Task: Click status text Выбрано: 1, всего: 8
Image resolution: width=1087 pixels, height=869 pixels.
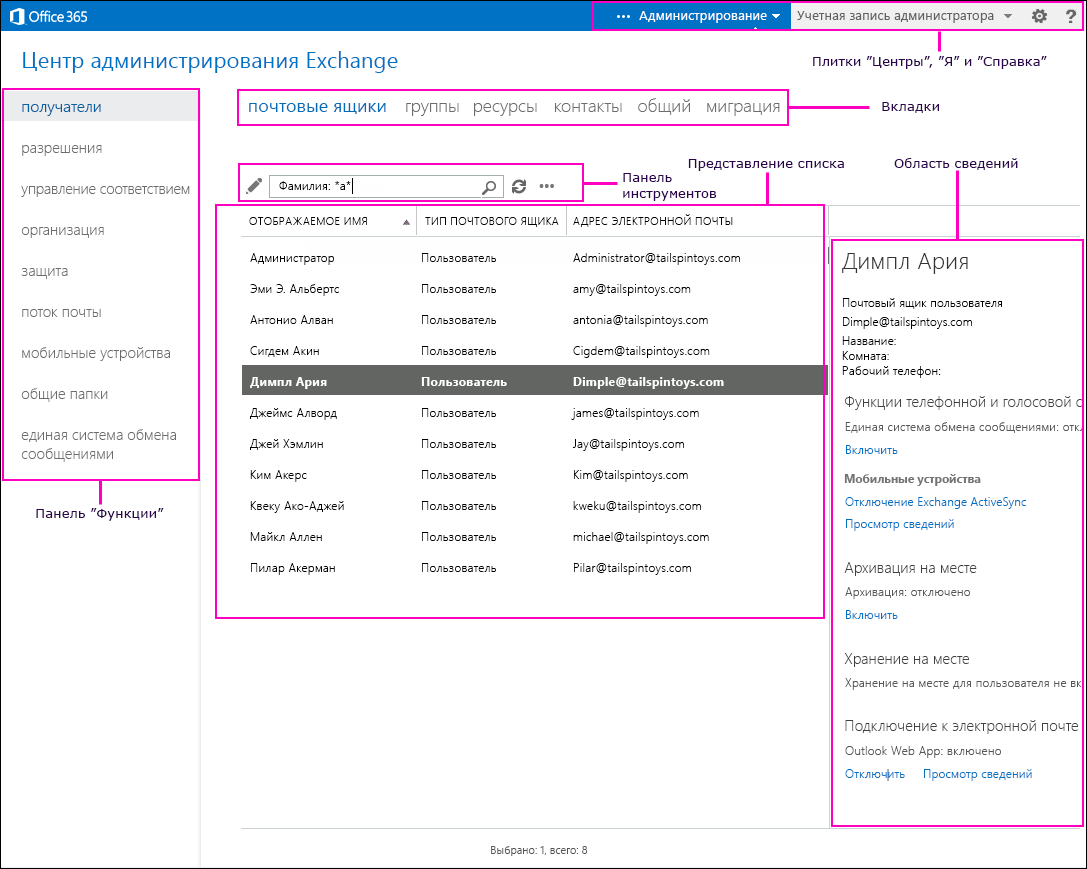Action: (x=538, y=850)
